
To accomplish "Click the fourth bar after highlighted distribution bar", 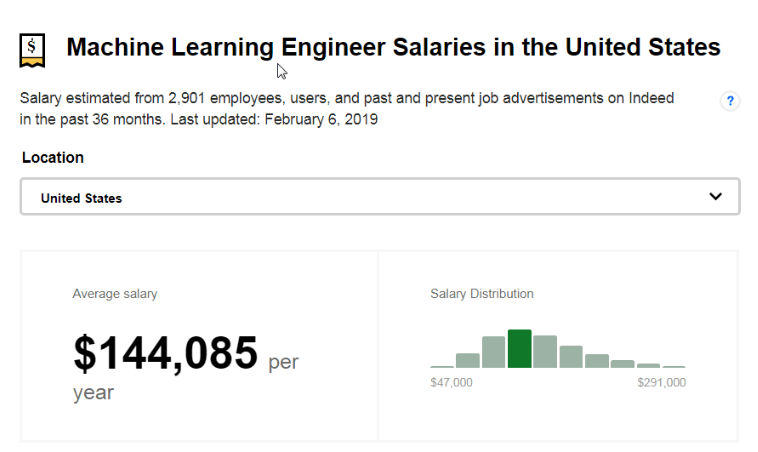I will click(x=623, y=364).
